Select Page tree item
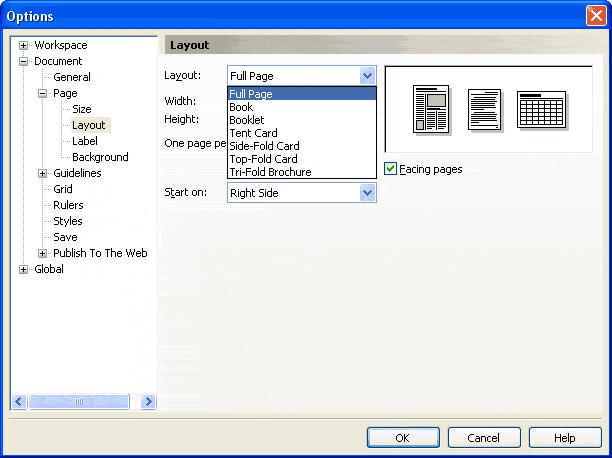This screenshot has height=458, width=612. (x=65, y=93)
